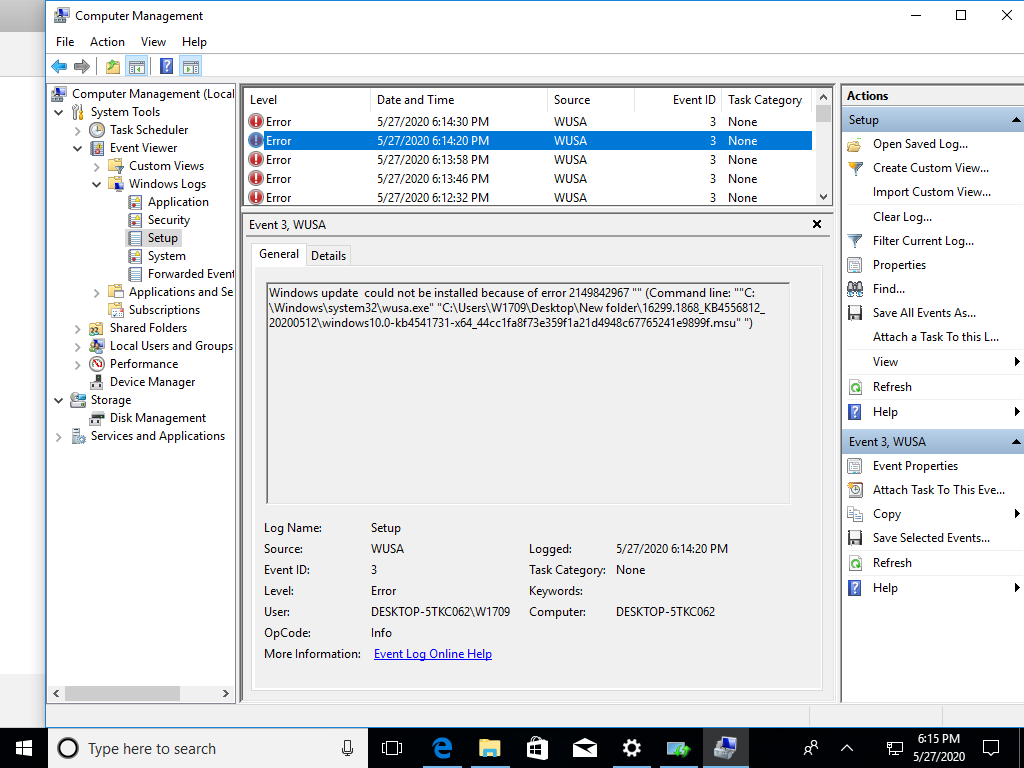This screenshot has width=1024, height=768.
Task: Click the Back arrow toolbar icon
Action: pyautogui.click(x=59, y=66)
